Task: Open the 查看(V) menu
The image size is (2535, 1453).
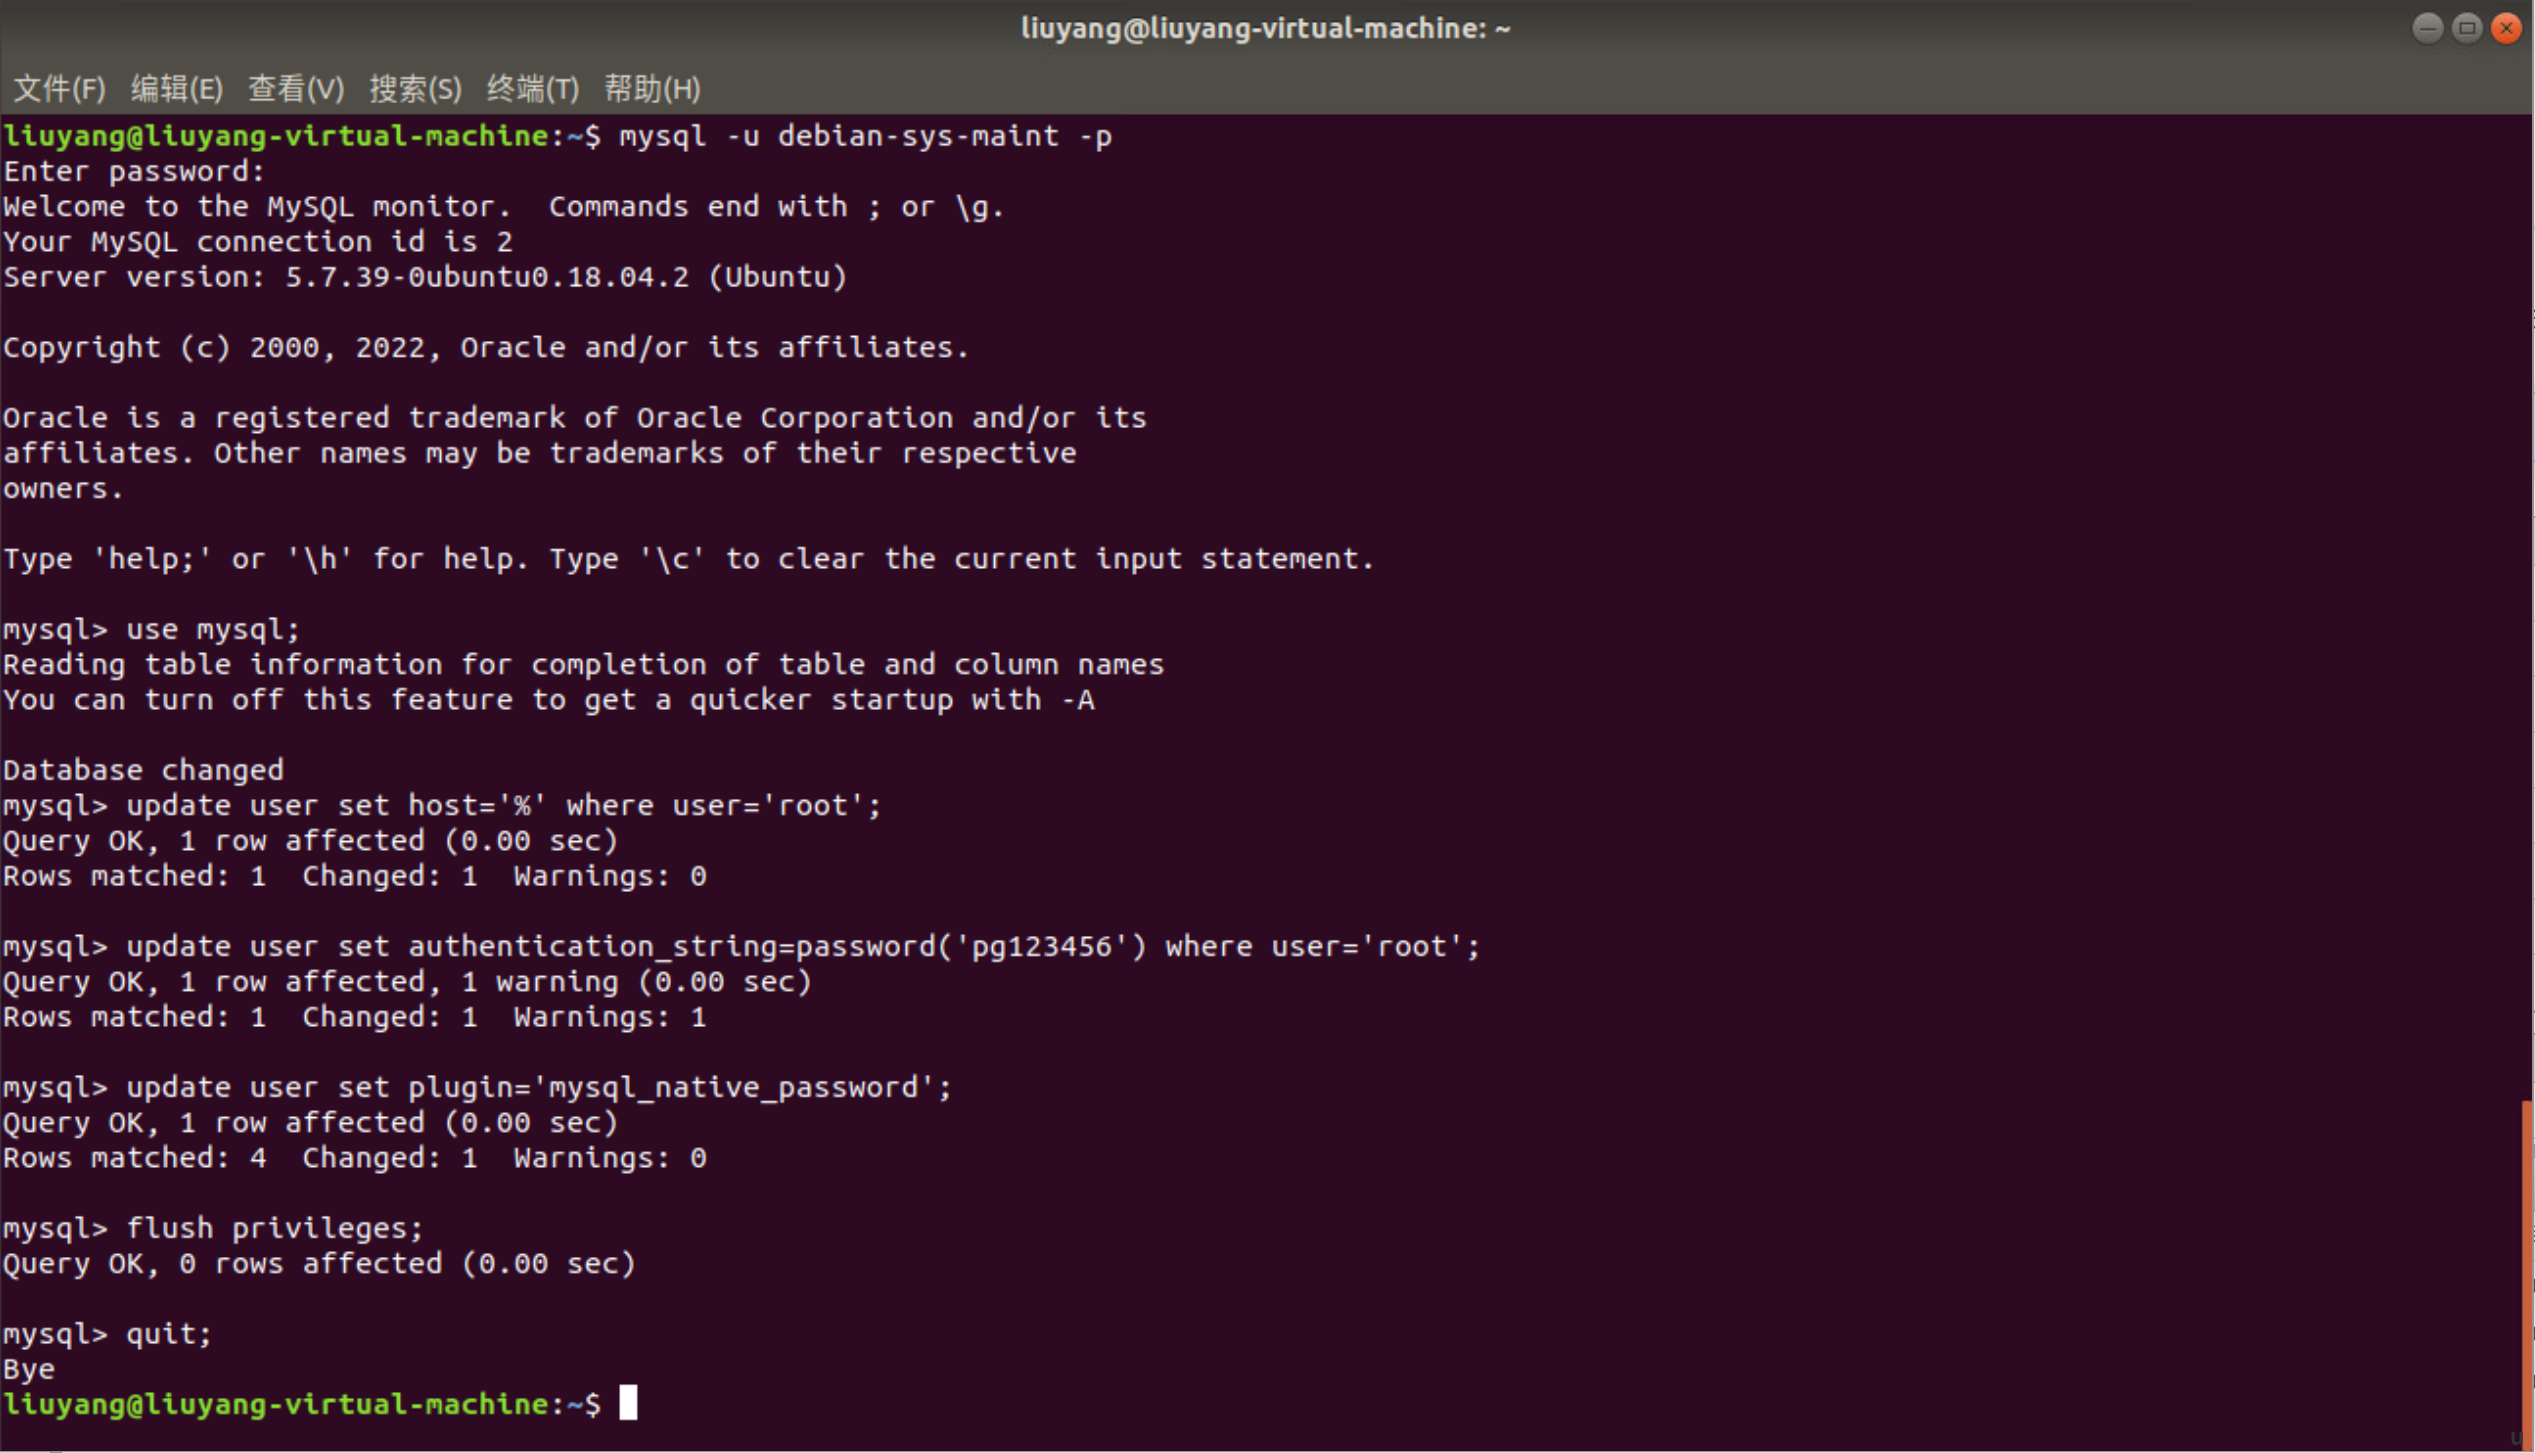Action: [x=295, y=89]
